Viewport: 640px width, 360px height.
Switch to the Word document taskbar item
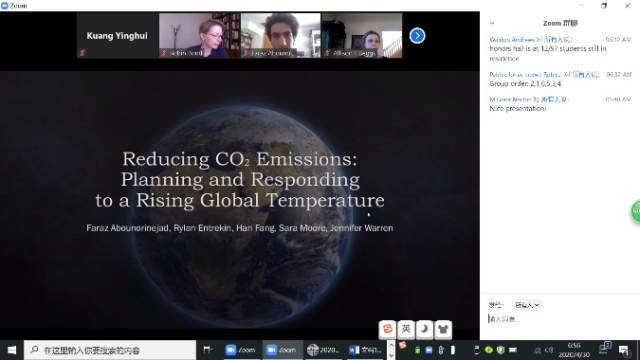pyautogui.click(x=365, y=350)
